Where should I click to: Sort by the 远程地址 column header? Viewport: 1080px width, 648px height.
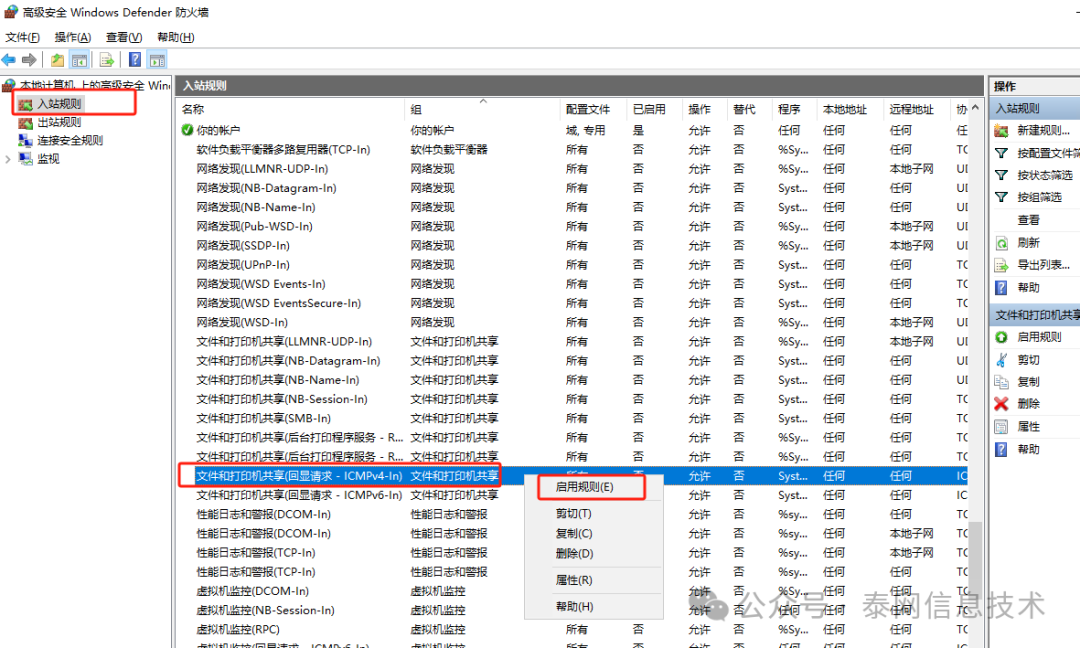tap(911, 109)
